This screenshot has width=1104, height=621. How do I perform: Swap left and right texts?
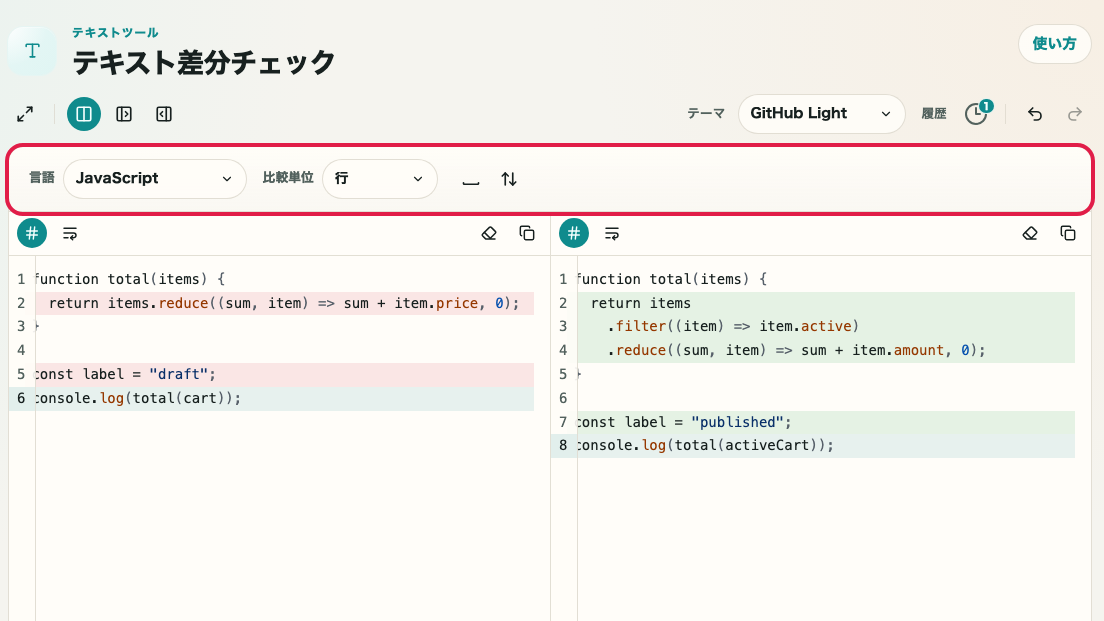[509, 180]
